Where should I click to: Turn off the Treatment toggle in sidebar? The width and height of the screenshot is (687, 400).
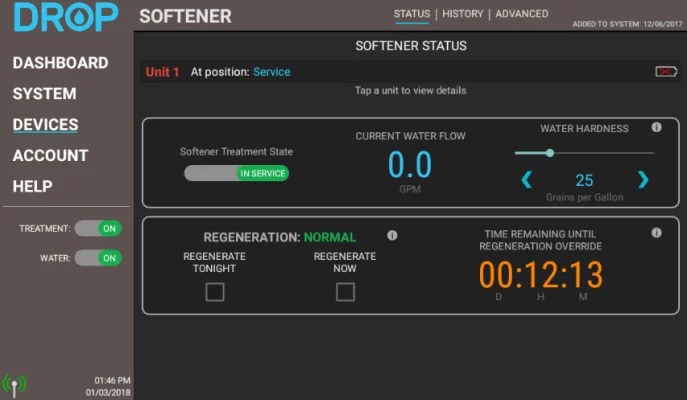[98, 229]
